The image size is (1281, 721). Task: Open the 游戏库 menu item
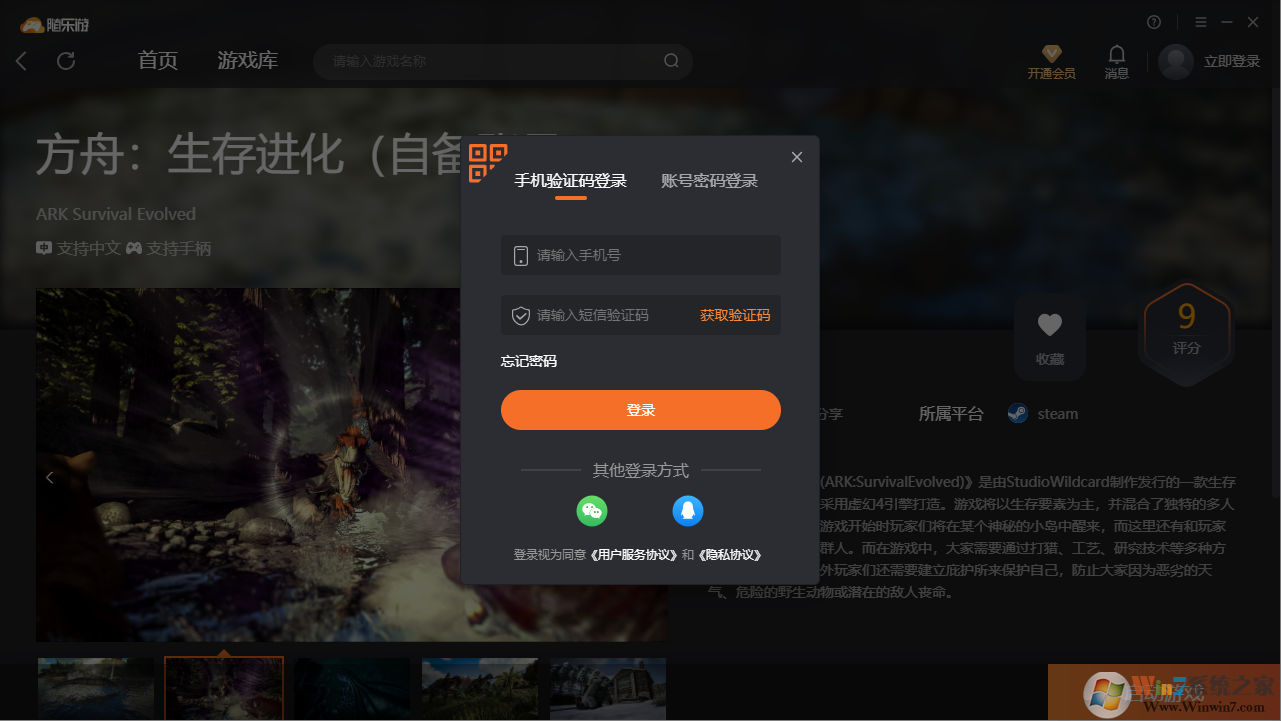tap(247, 61)
